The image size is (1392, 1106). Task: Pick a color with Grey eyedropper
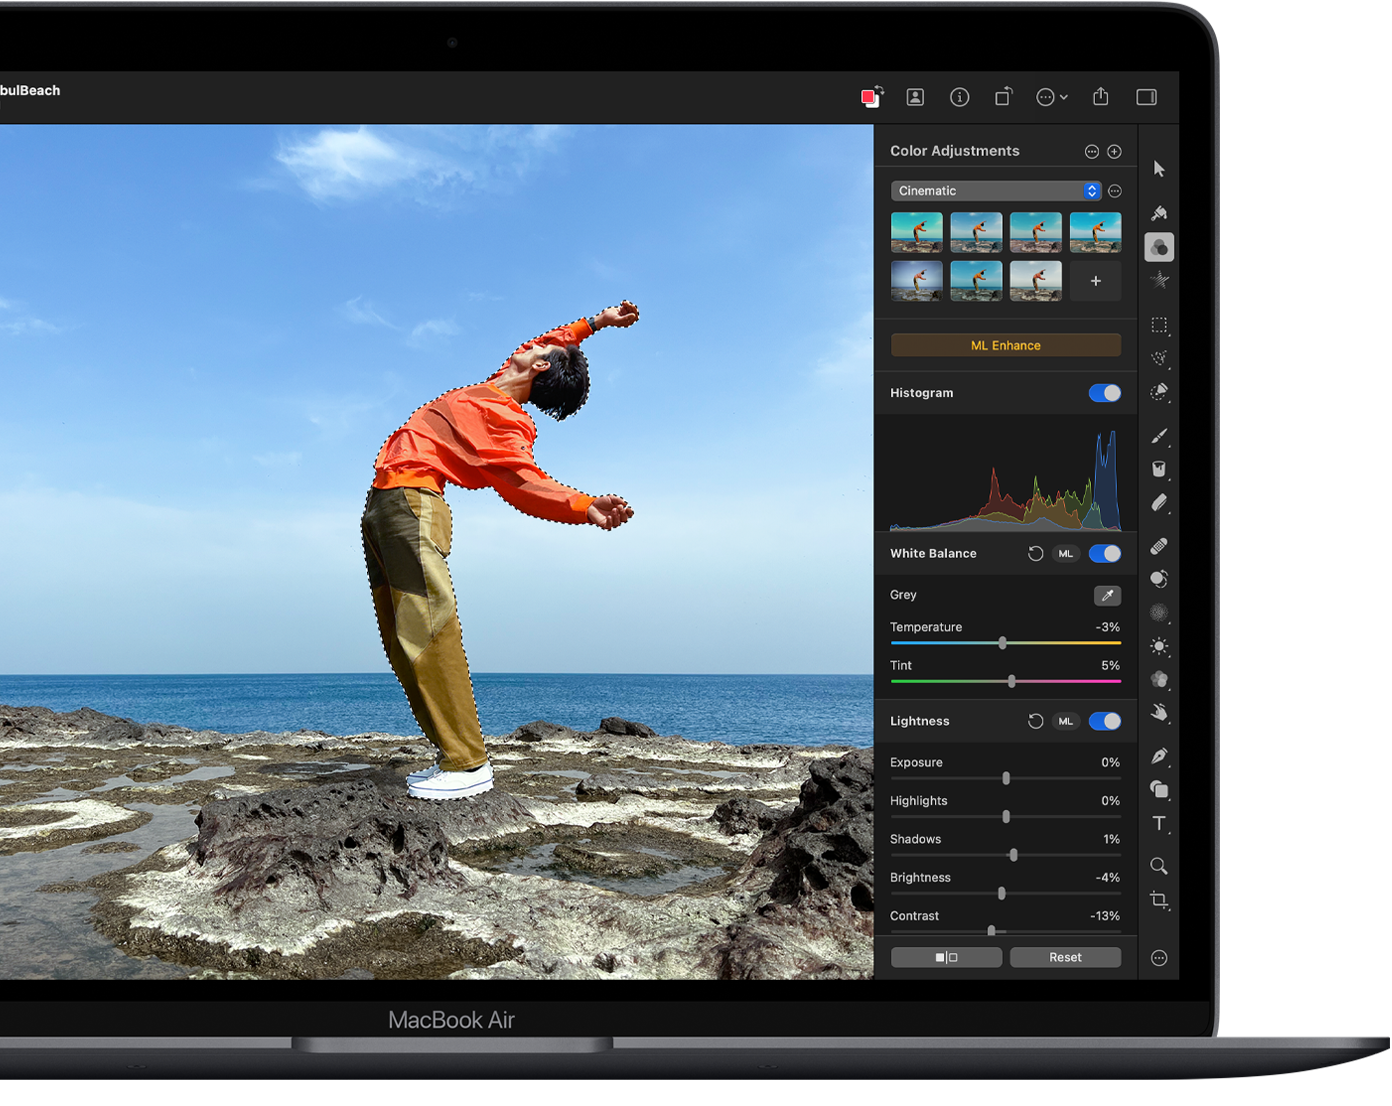click(1107, 596)
